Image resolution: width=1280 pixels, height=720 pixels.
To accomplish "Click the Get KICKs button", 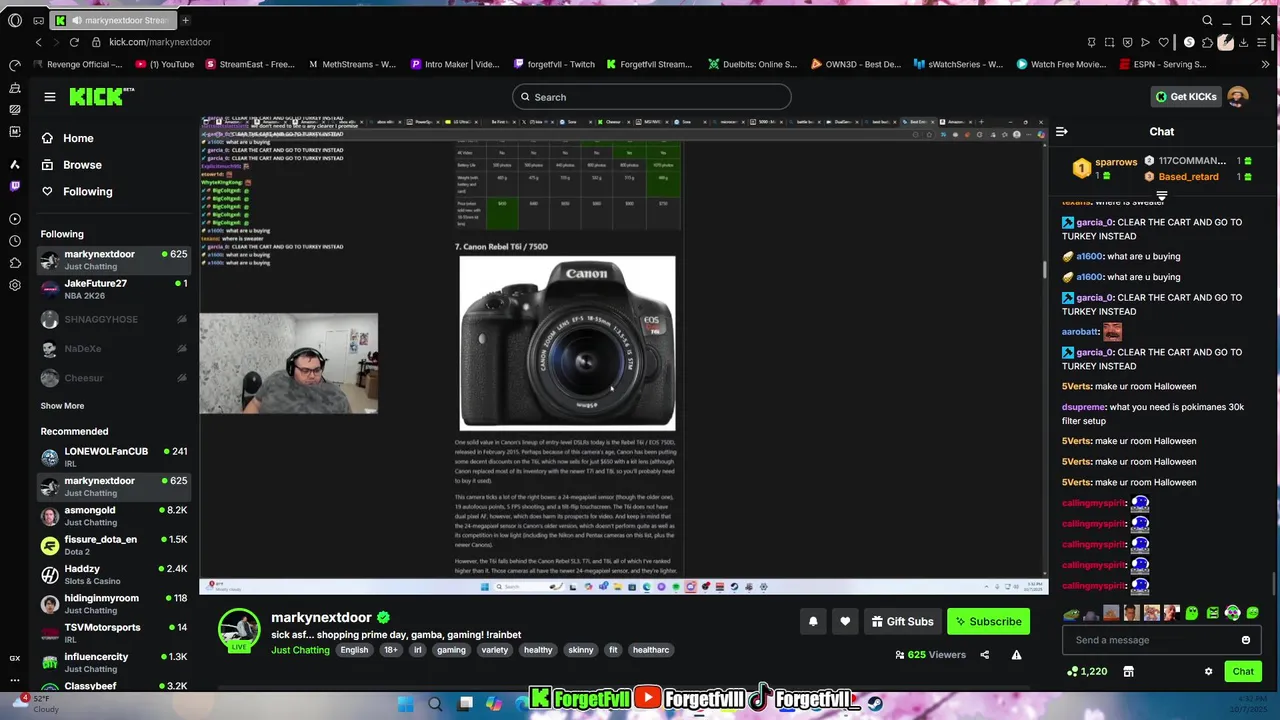I will tap(1187, 97).
